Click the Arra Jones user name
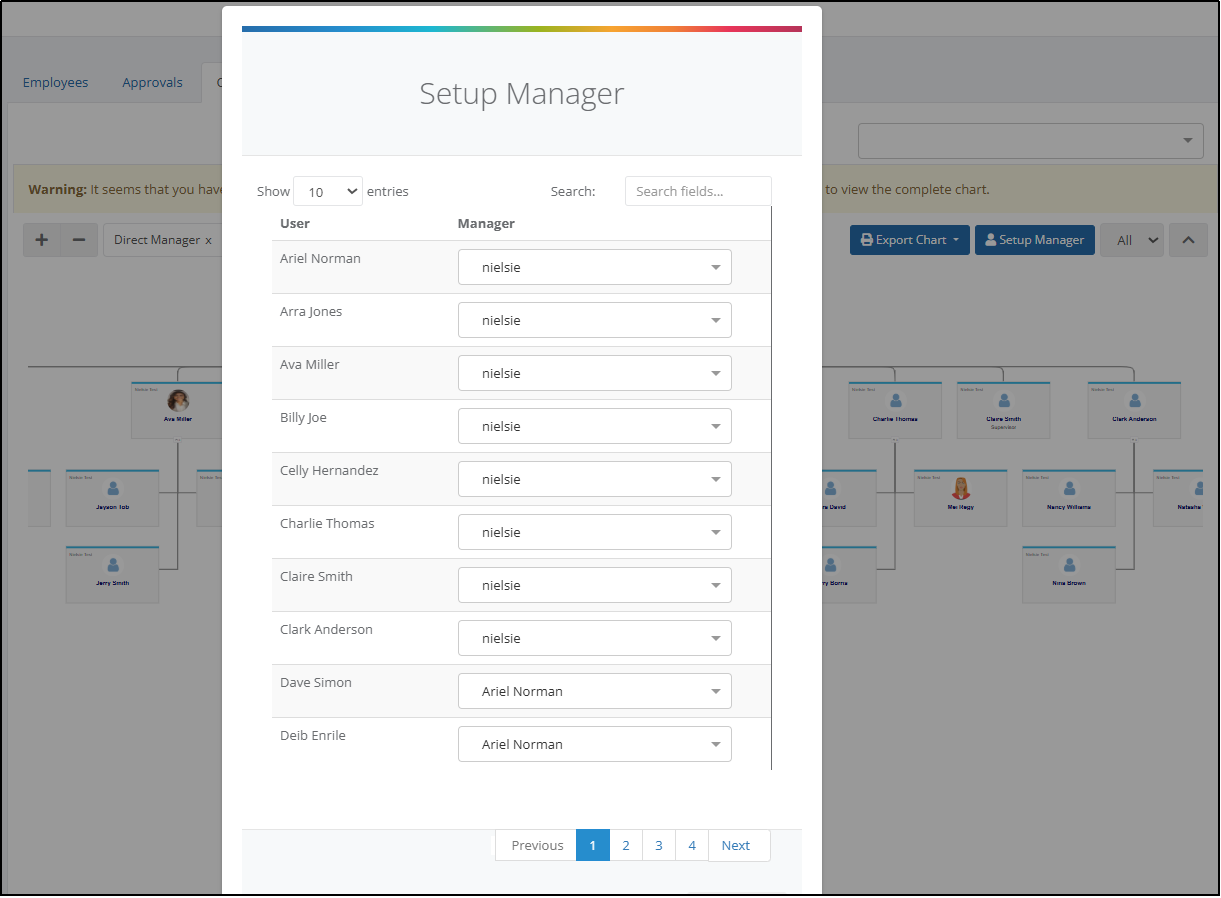Image resolution: width=1221 pixels, height=898 pixels. 311,311
